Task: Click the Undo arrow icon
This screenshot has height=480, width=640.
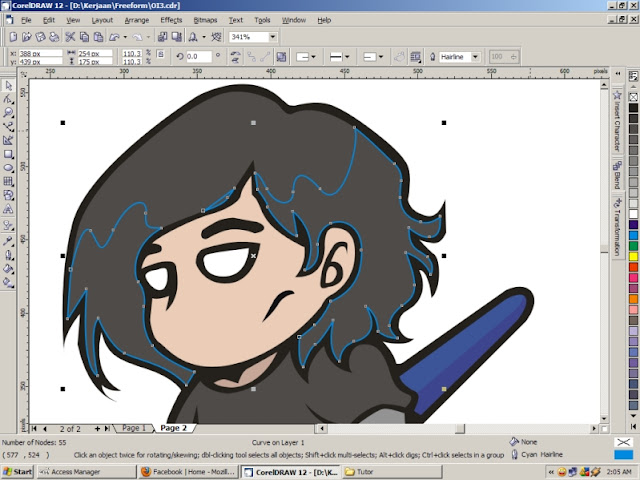Action: [x=114, y=37]
